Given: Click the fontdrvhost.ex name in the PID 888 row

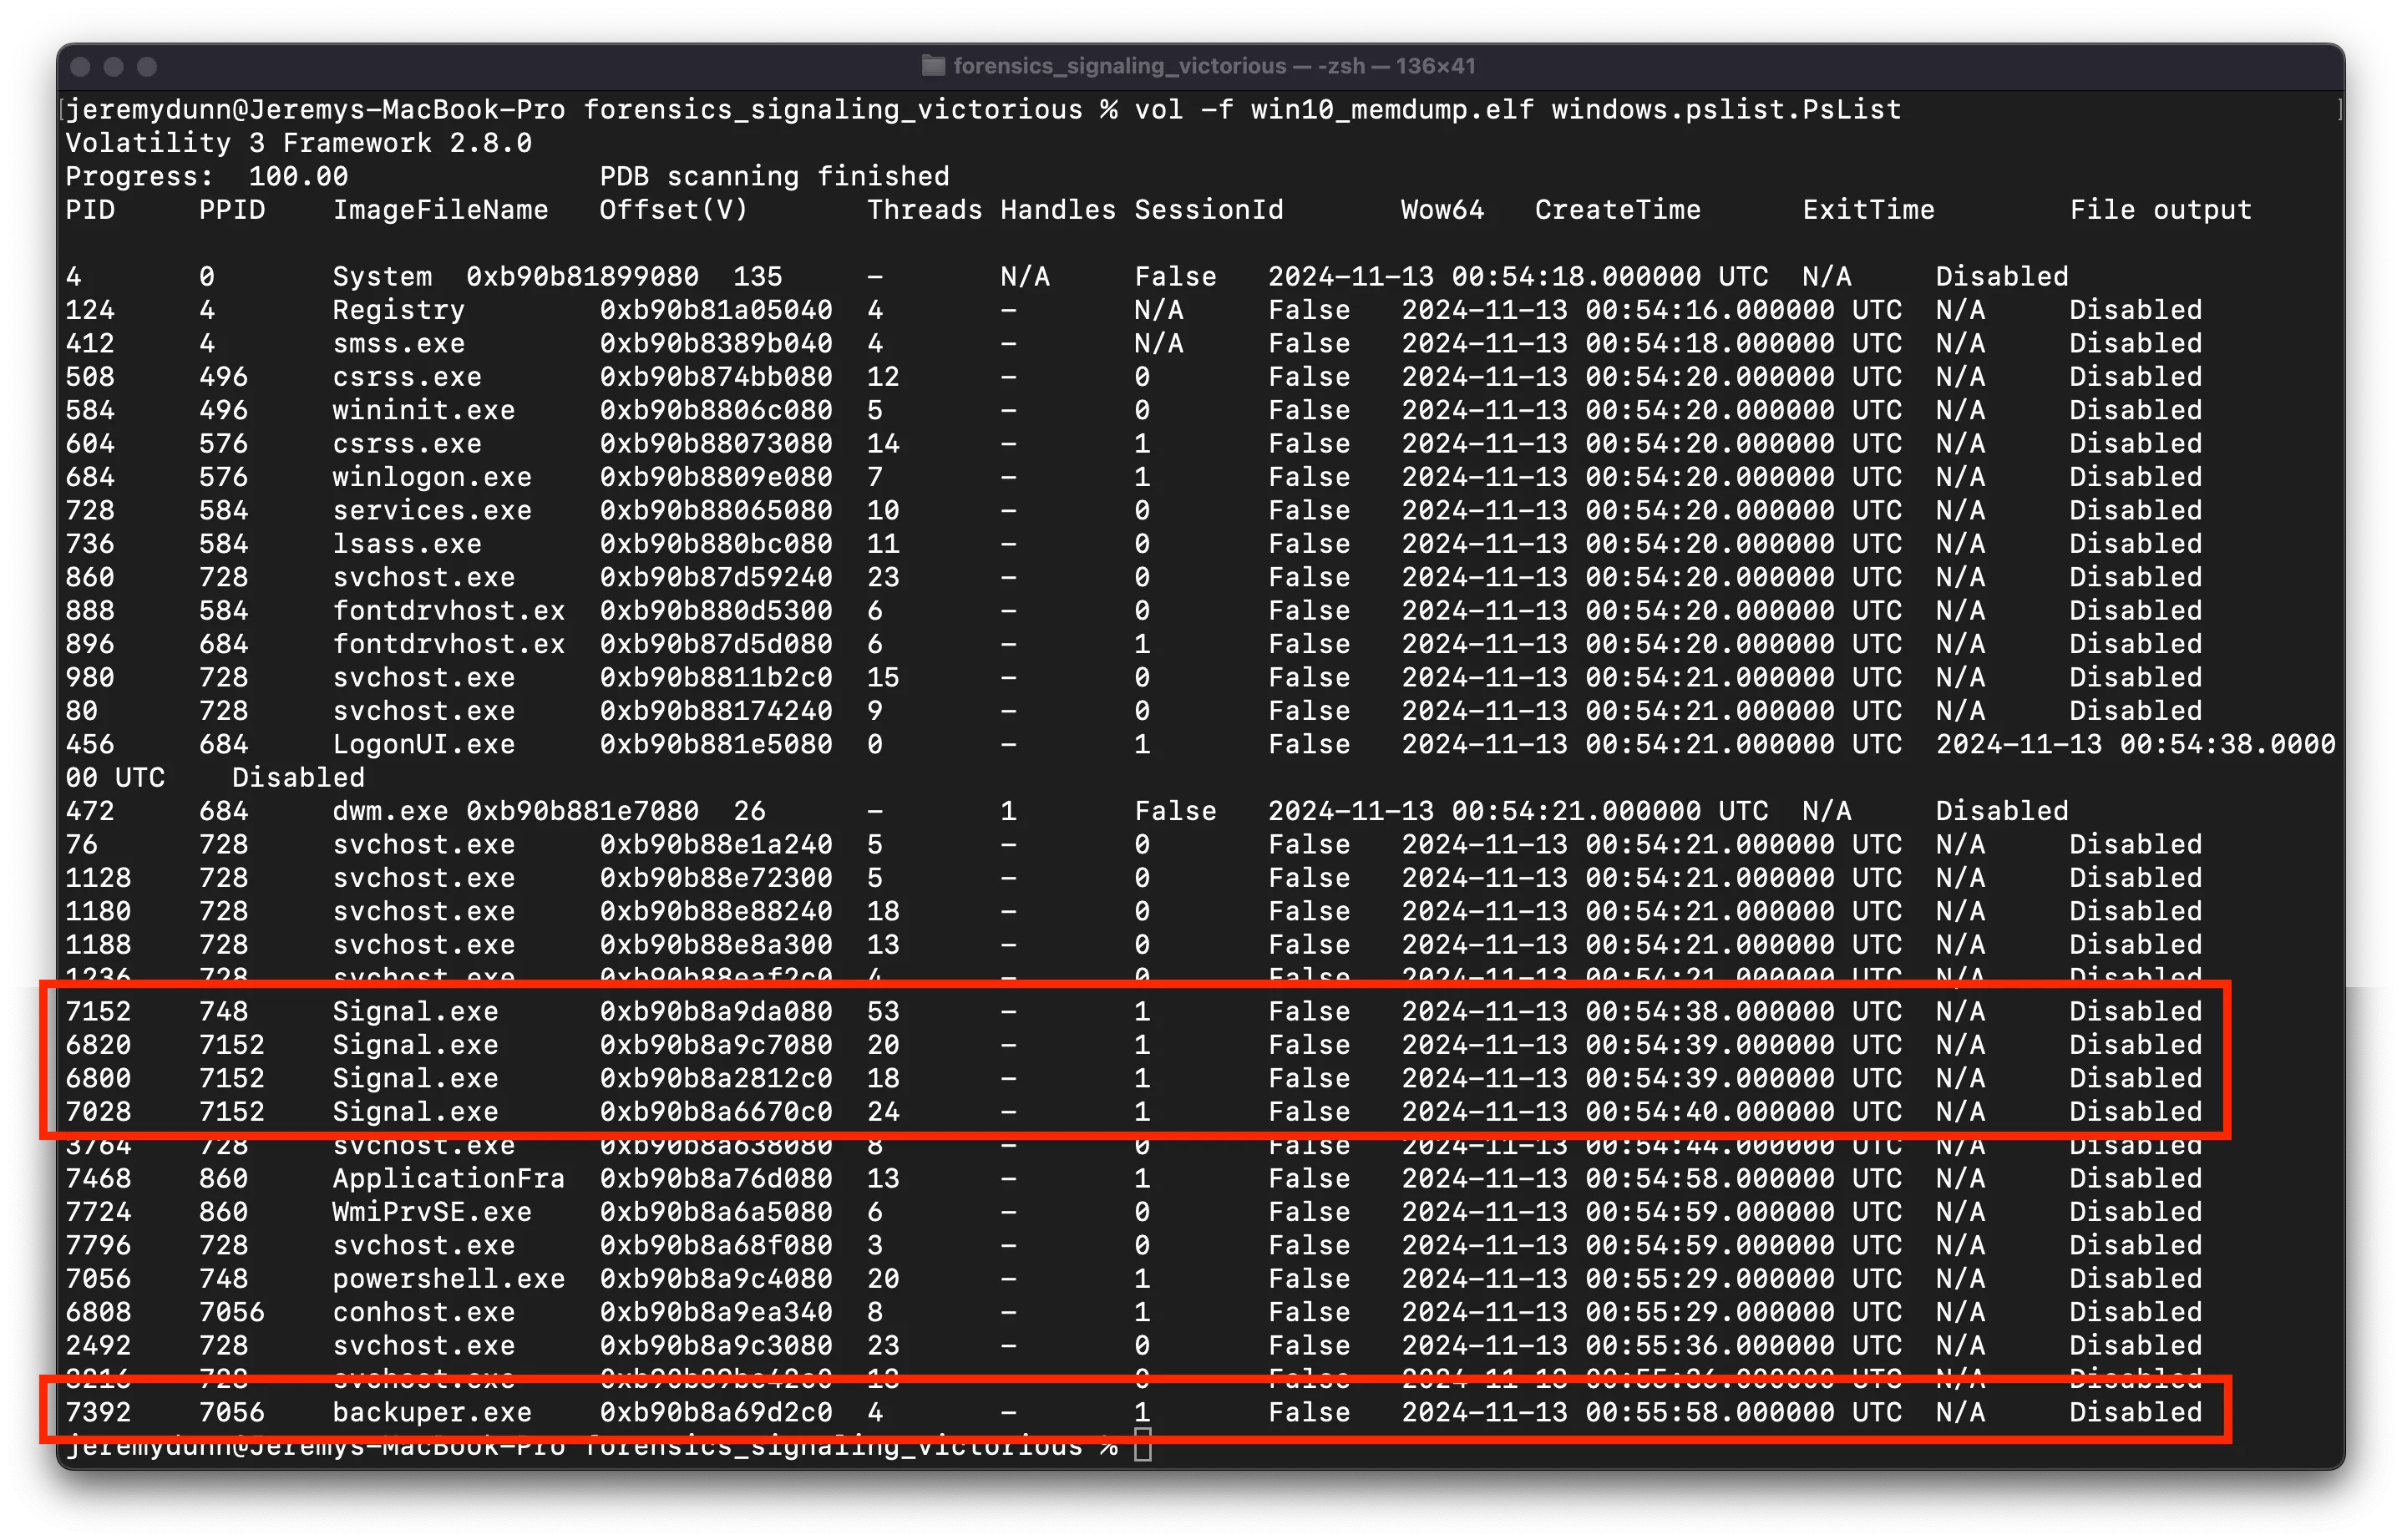Looking at the screenshot, I should click(448, 611).
